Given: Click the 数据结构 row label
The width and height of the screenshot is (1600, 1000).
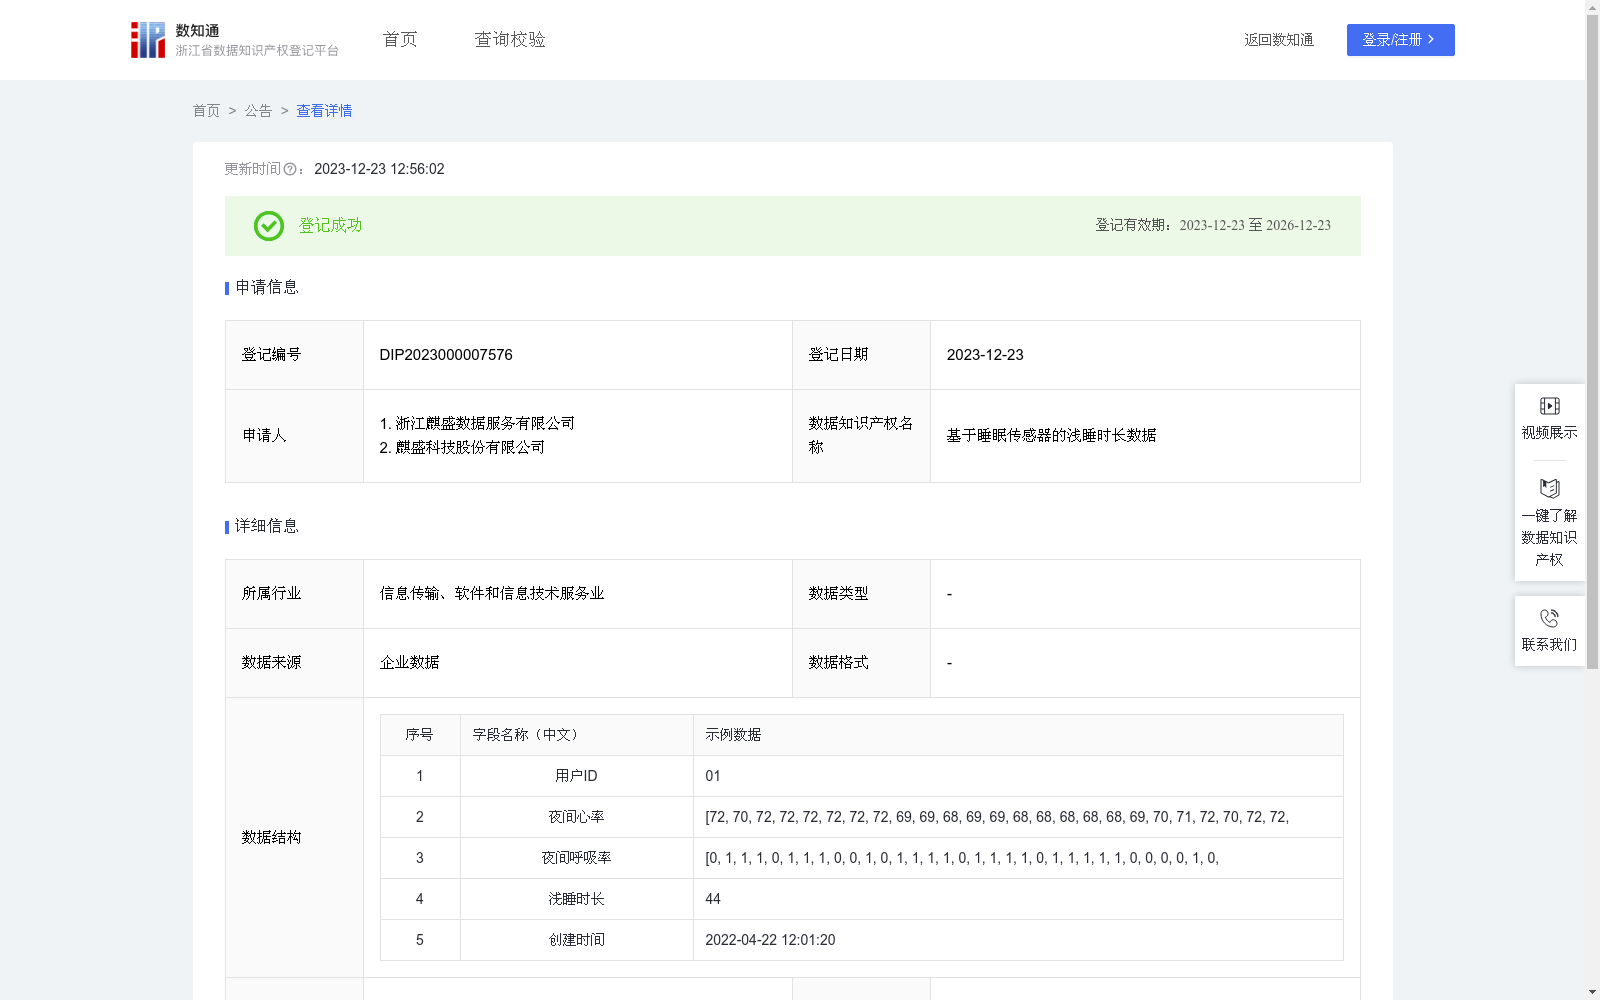Looking at the screenshot, I should coord(271,837).
